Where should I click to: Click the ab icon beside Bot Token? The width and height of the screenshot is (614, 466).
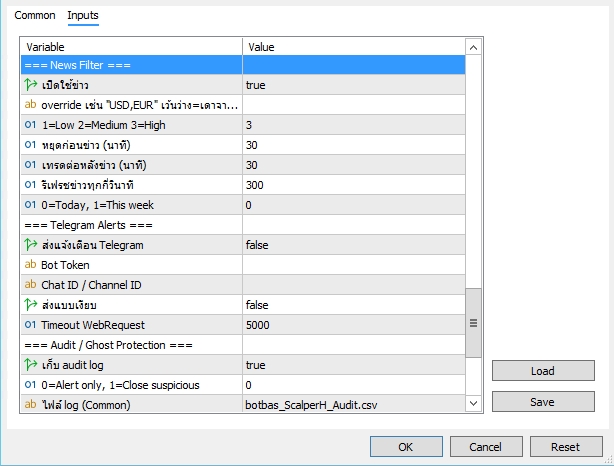tap(30, 265)
